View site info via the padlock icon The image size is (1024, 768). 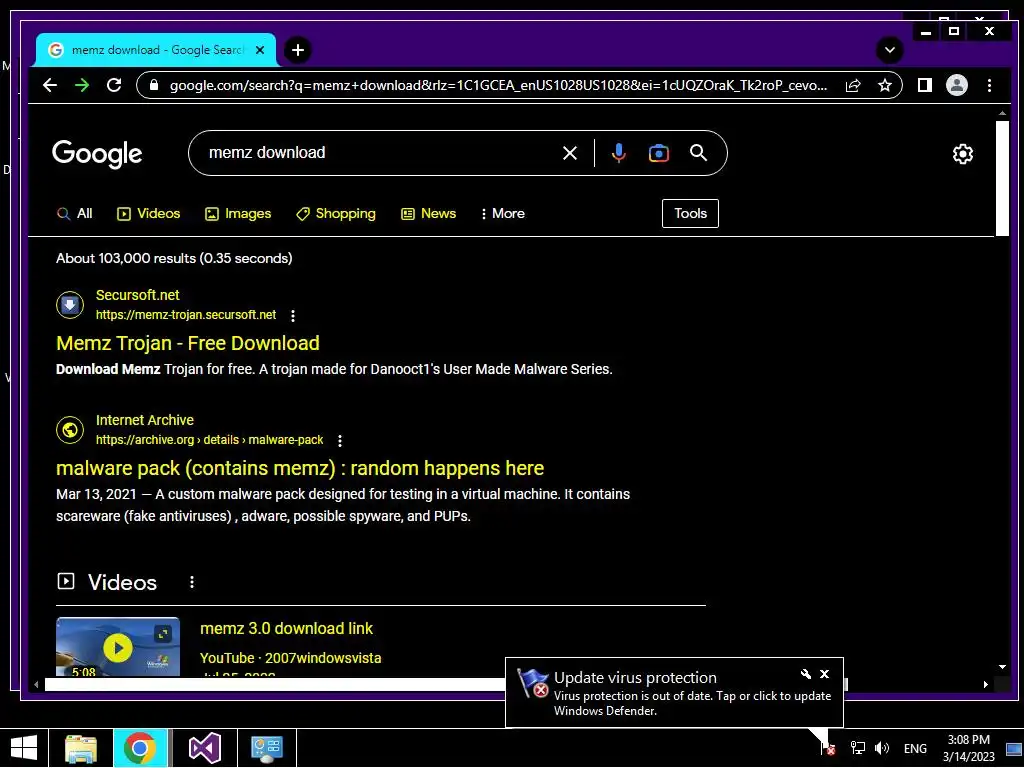(x=154, y=86)
